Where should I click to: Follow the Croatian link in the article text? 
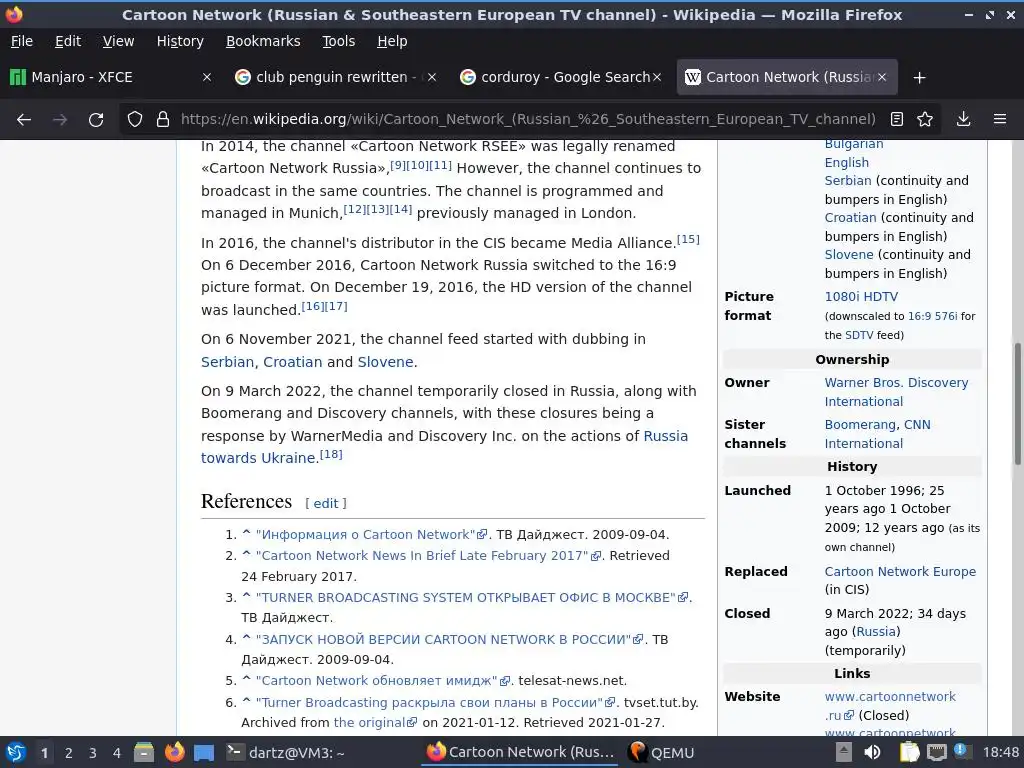[293, 362]
